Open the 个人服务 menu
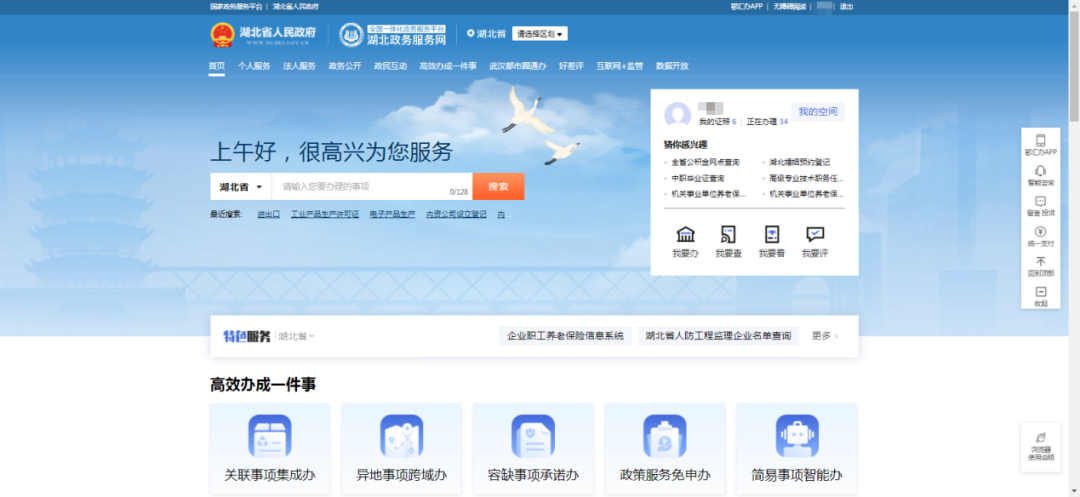 [254, 66]
